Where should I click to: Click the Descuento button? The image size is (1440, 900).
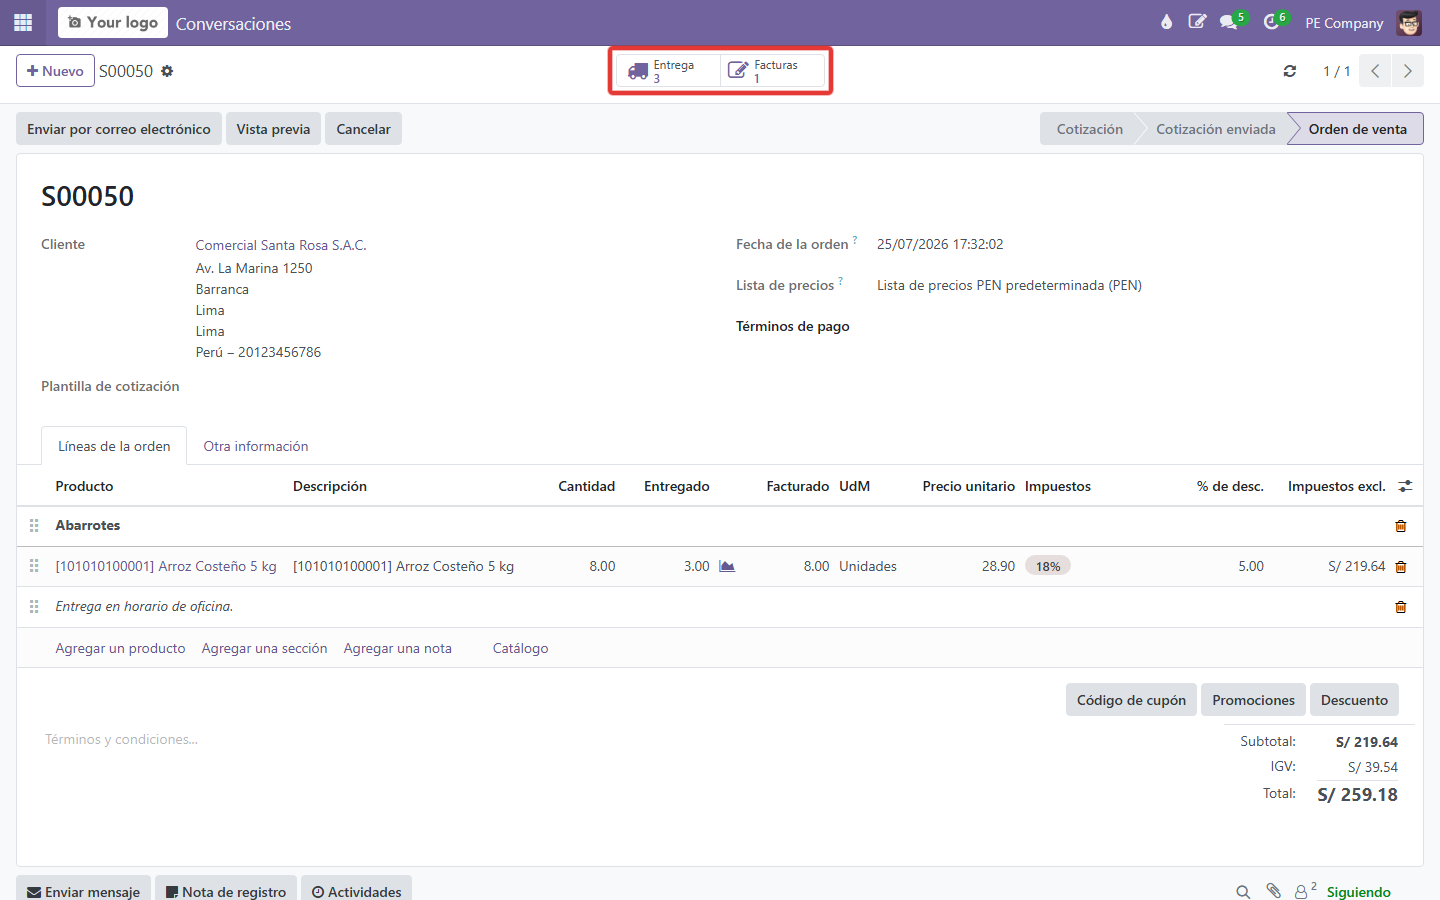pyautogui.click(x=1354, y=700)
